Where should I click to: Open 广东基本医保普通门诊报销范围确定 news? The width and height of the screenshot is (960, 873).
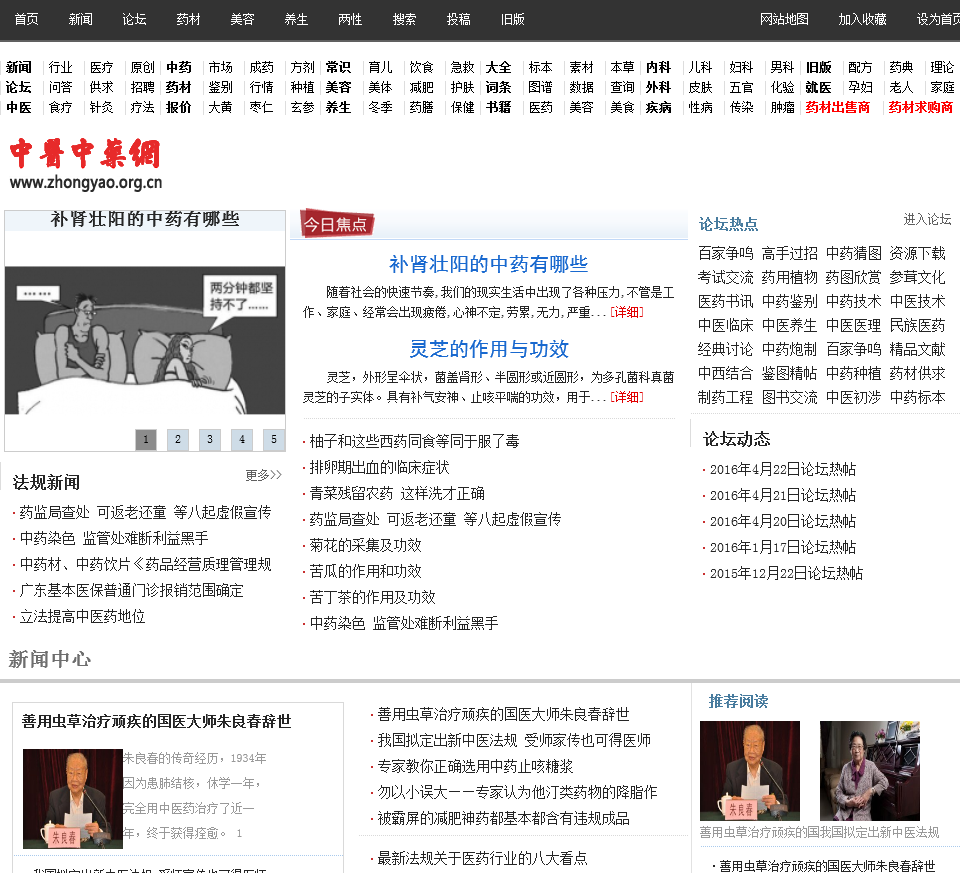pos(132,590)
